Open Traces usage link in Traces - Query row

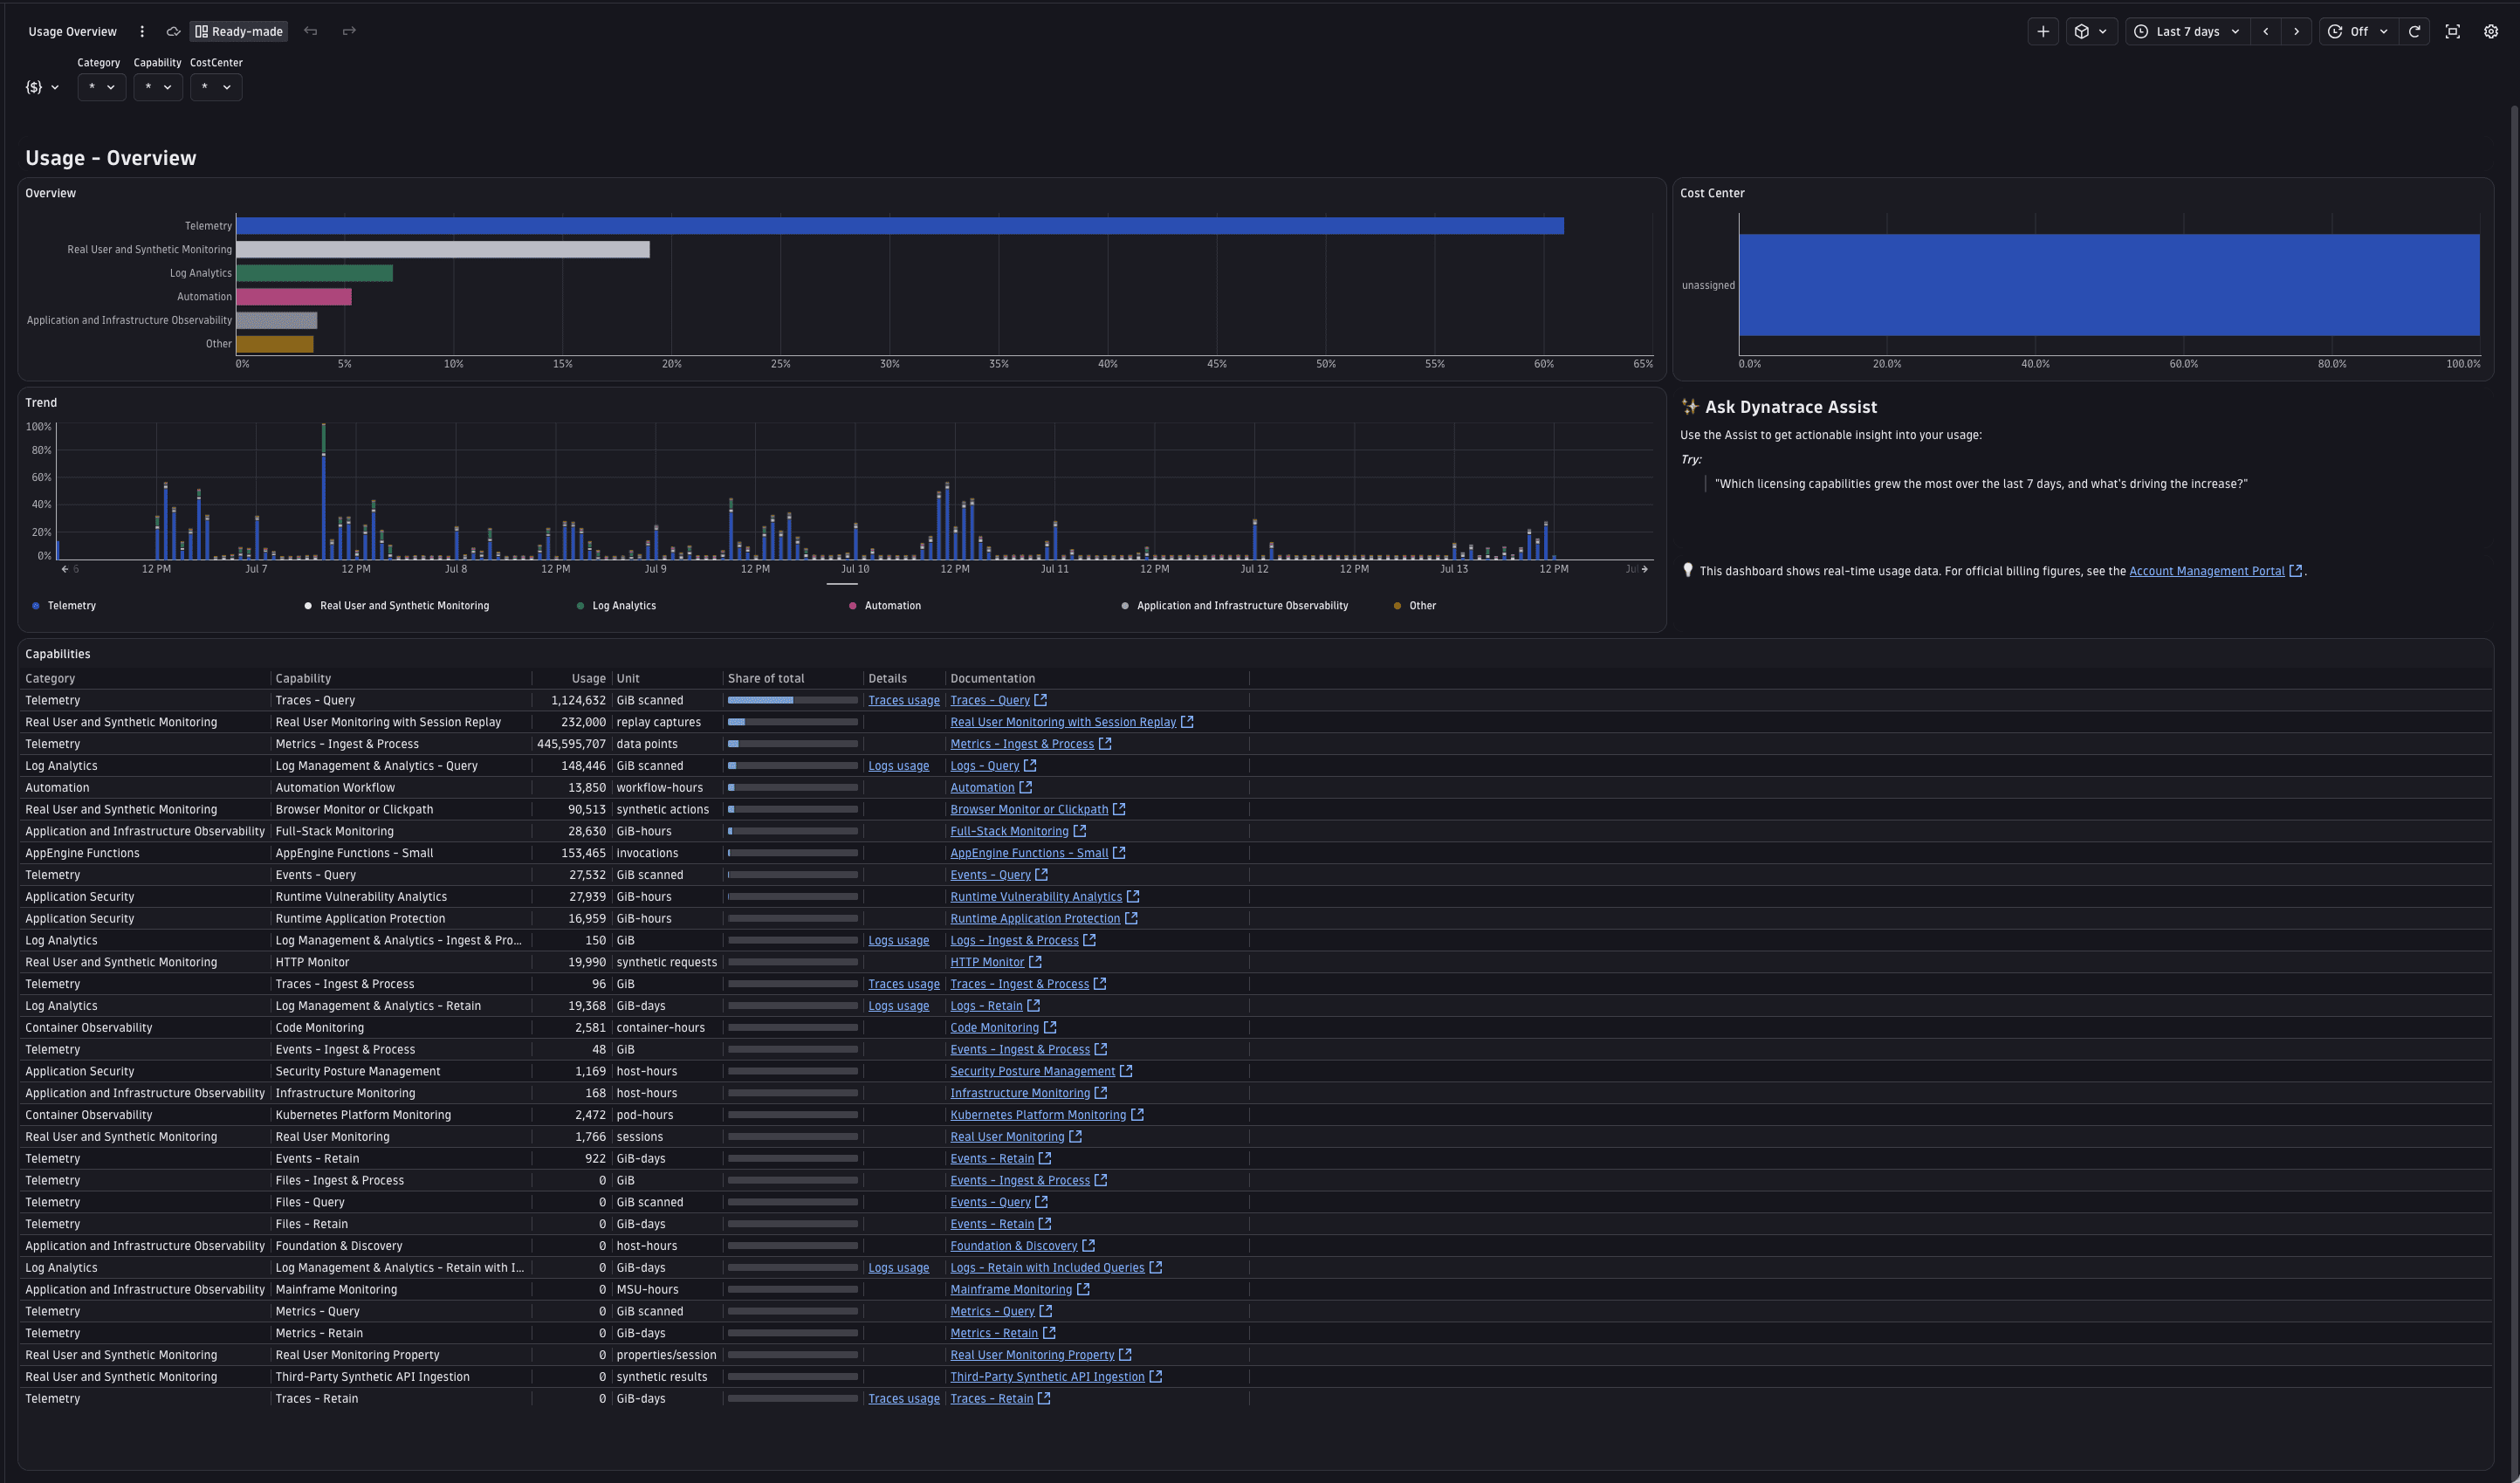904,700
